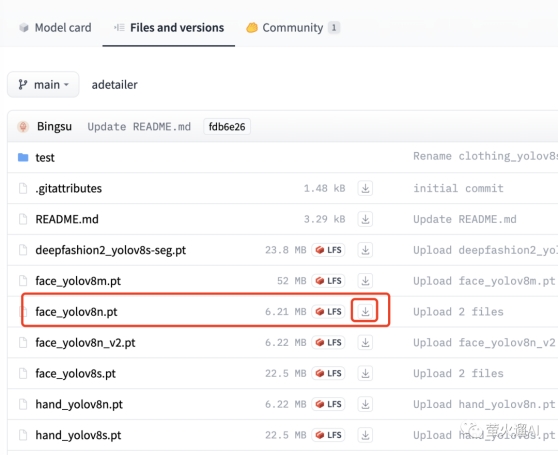Click the fdb6e26 commit hash
Screen dimensions: 559x456
point(227,127)
